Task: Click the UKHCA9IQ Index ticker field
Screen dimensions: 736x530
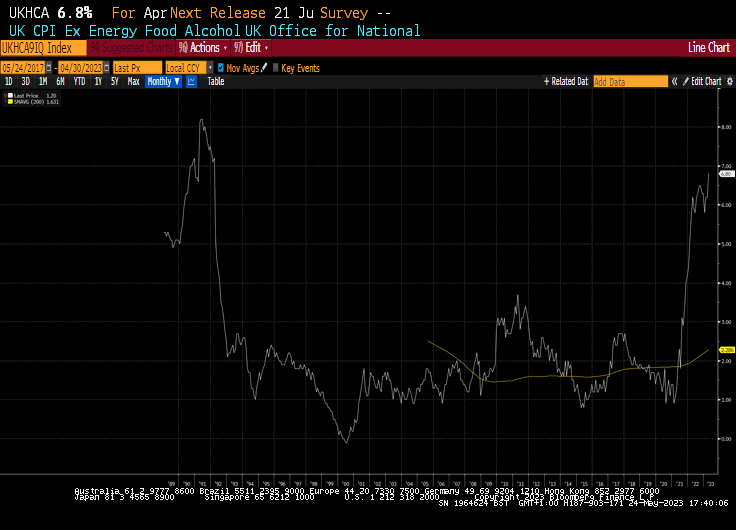Action: [x=43, y=48]
